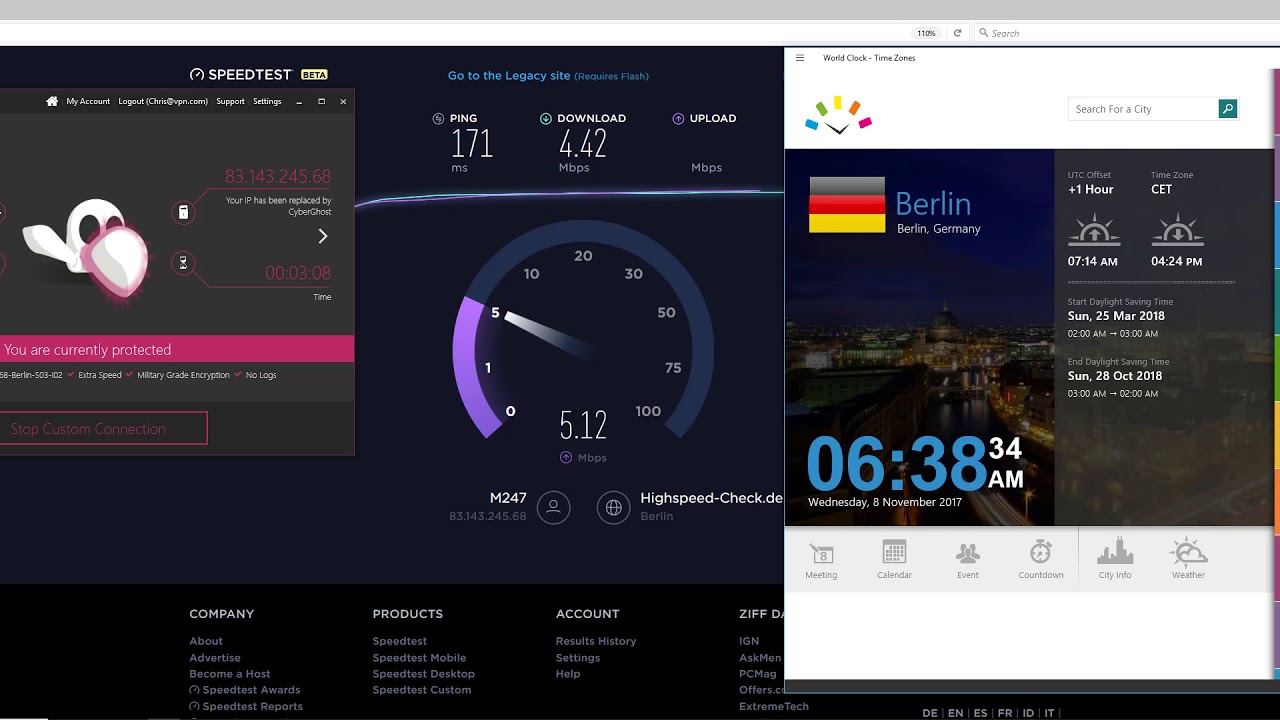Open My Account in CyberGhost

tap(88, 101)
